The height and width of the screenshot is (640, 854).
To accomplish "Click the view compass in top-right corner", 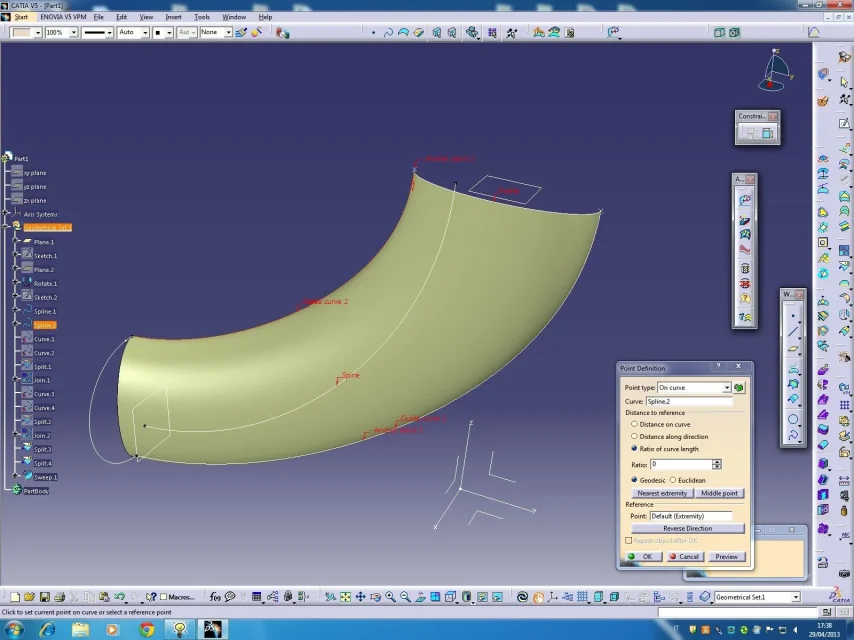I will pyautogui.click(x=774, y=70).
